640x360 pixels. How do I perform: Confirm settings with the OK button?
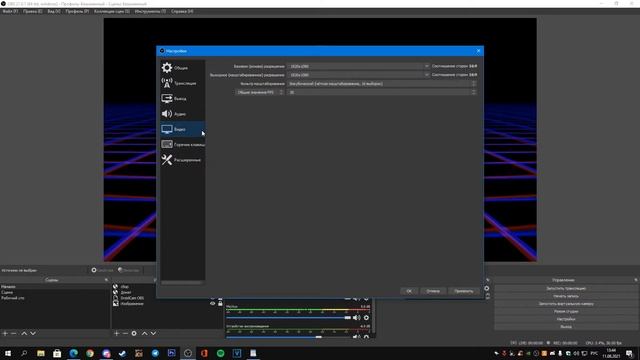[x=409, y=291]
